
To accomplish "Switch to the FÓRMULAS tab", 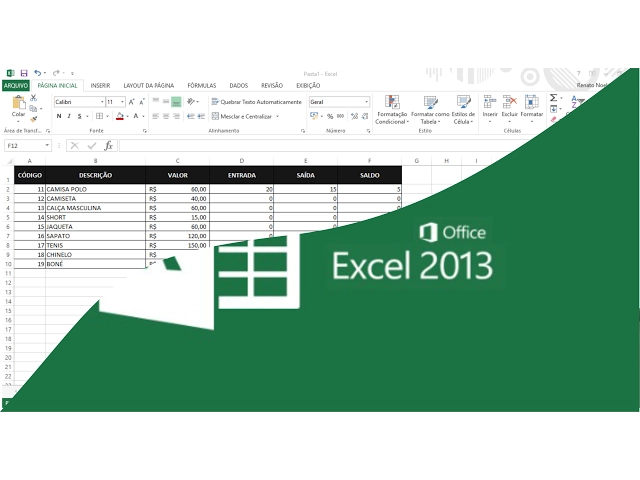I will (x=202, y=86).
